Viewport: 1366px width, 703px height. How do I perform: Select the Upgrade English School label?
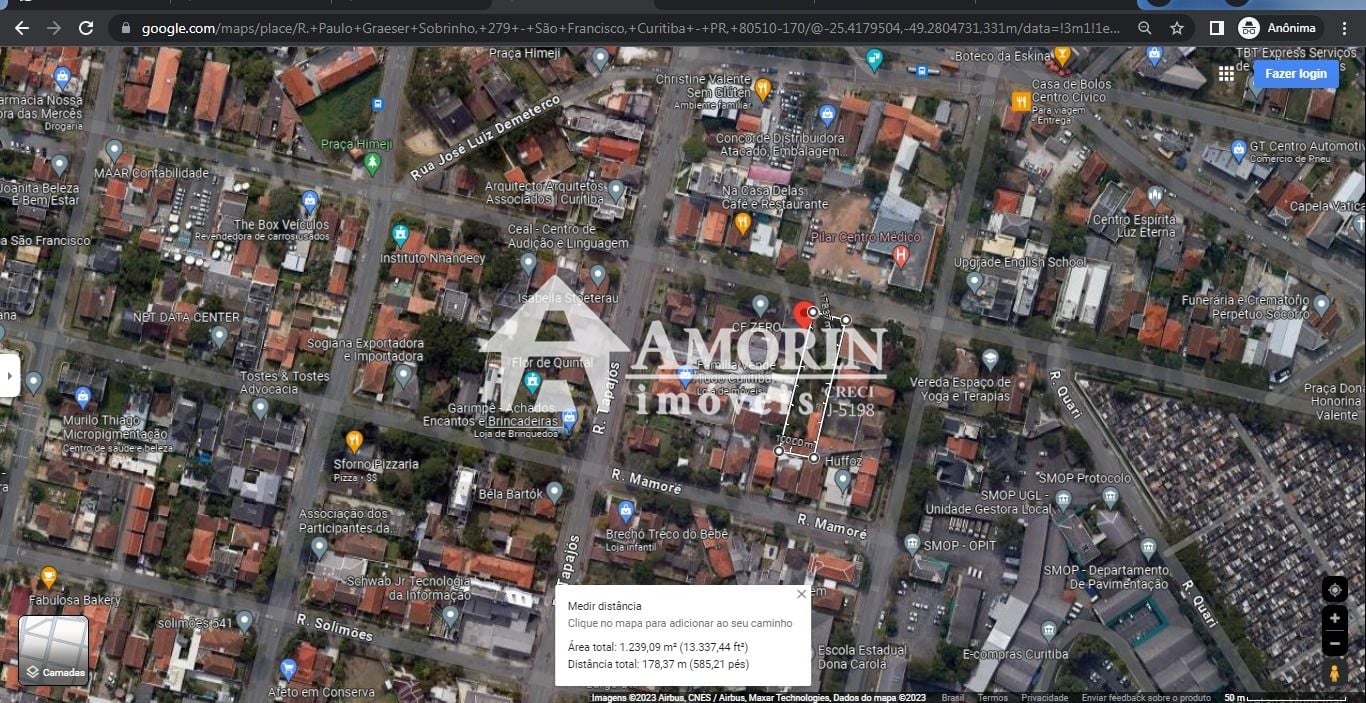1020,262
